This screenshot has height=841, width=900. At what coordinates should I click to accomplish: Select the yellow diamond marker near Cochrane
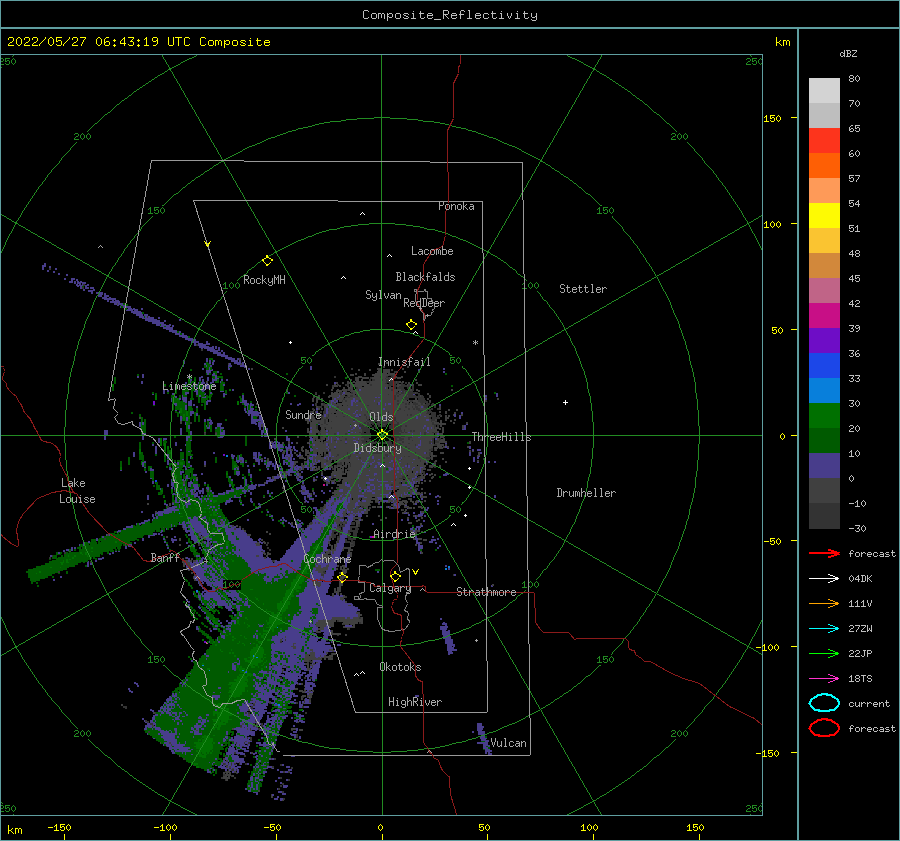[342, 577]
